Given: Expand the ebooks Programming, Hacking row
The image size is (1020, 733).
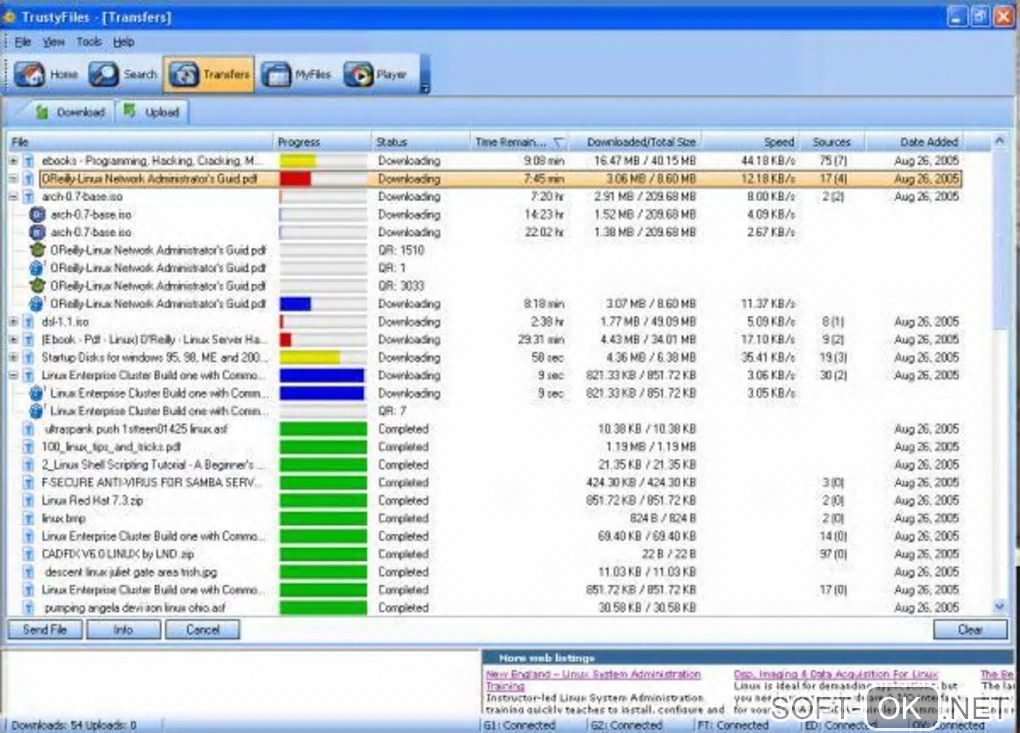Looking at the screenshot, I should pyautogui.click(x=14, y=160).
